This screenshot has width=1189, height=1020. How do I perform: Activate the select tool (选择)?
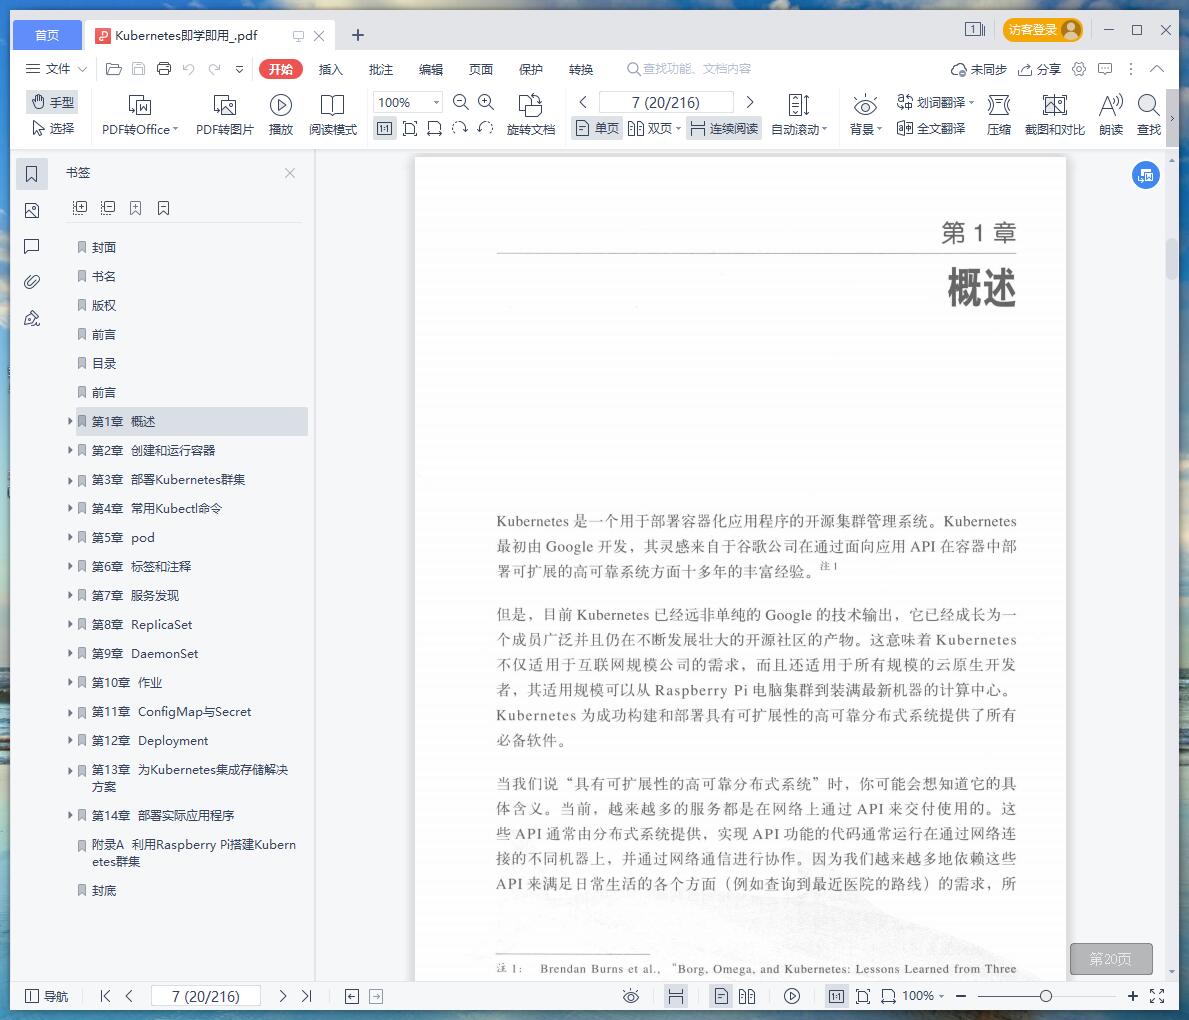(x=52, y=129)
